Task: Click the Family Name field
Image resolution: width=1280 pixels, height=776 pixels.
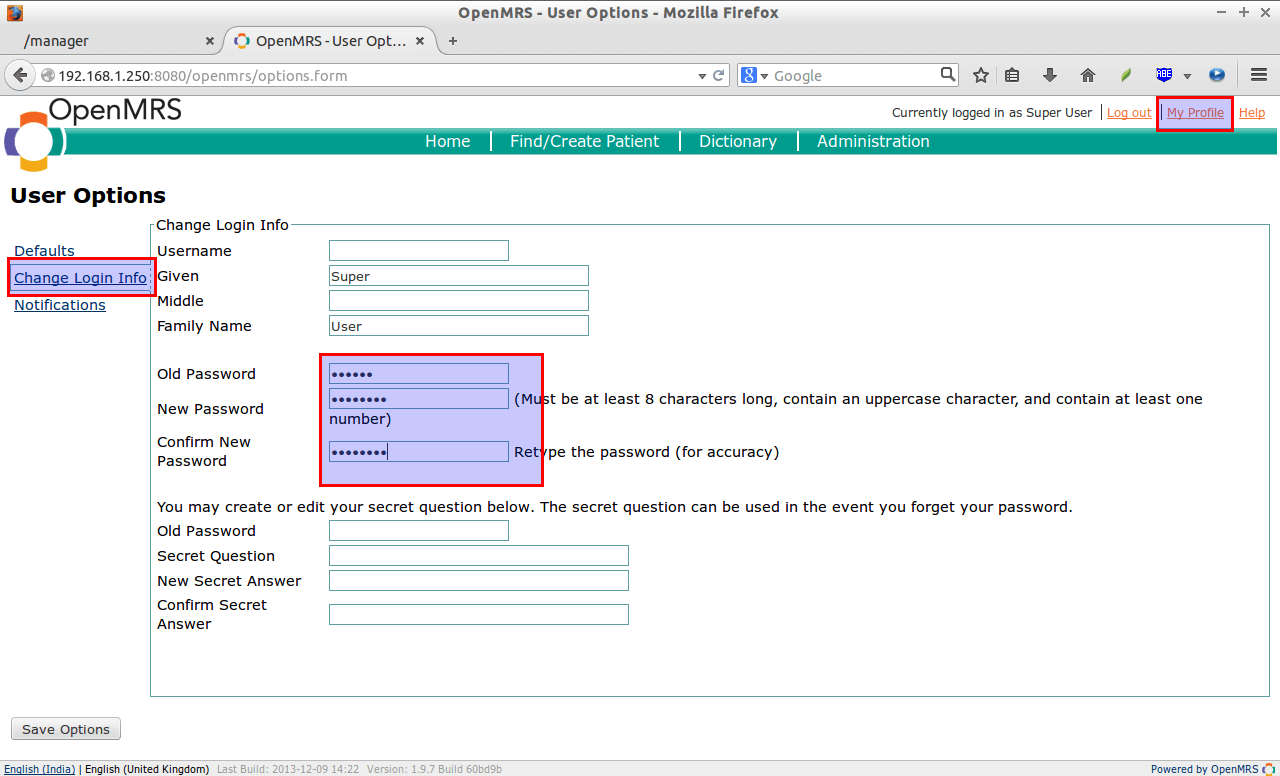Action: pos(459,326)
